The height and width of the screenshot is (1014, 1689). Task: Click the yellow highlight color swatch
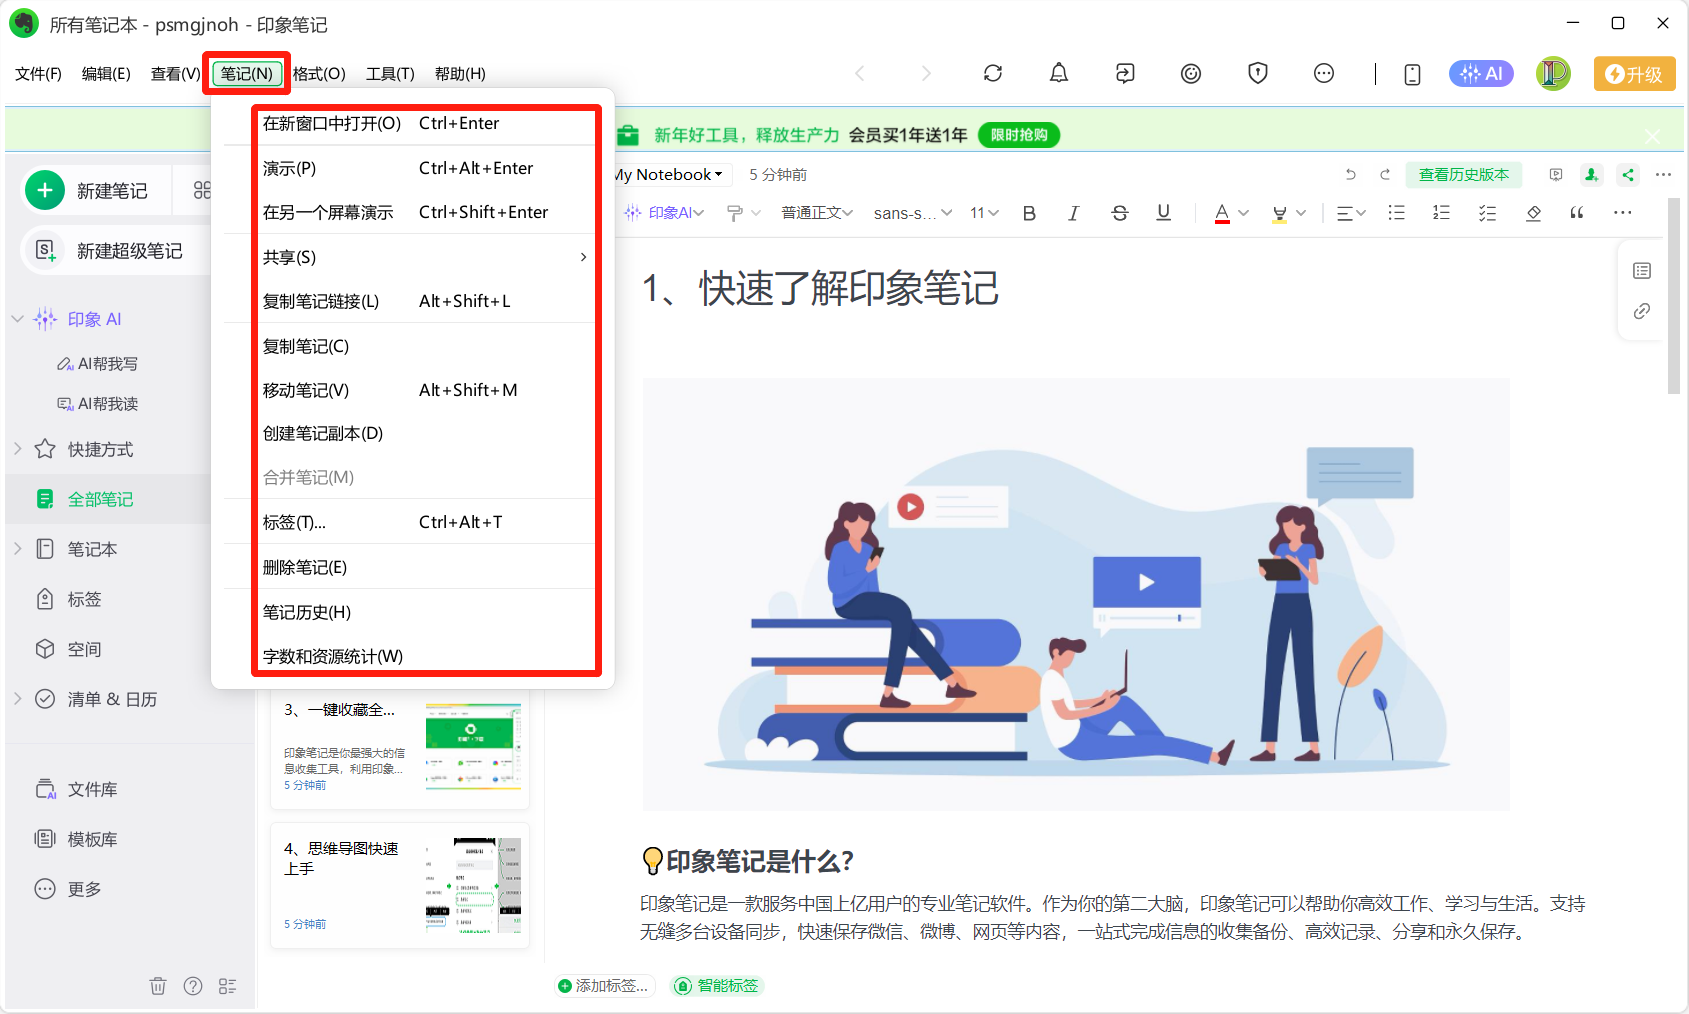1279,213
